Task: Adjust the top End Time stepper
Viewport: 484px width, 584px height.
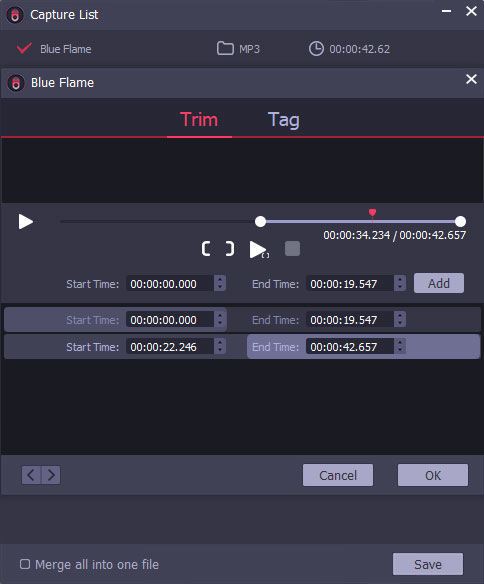Action: [400, 283]
